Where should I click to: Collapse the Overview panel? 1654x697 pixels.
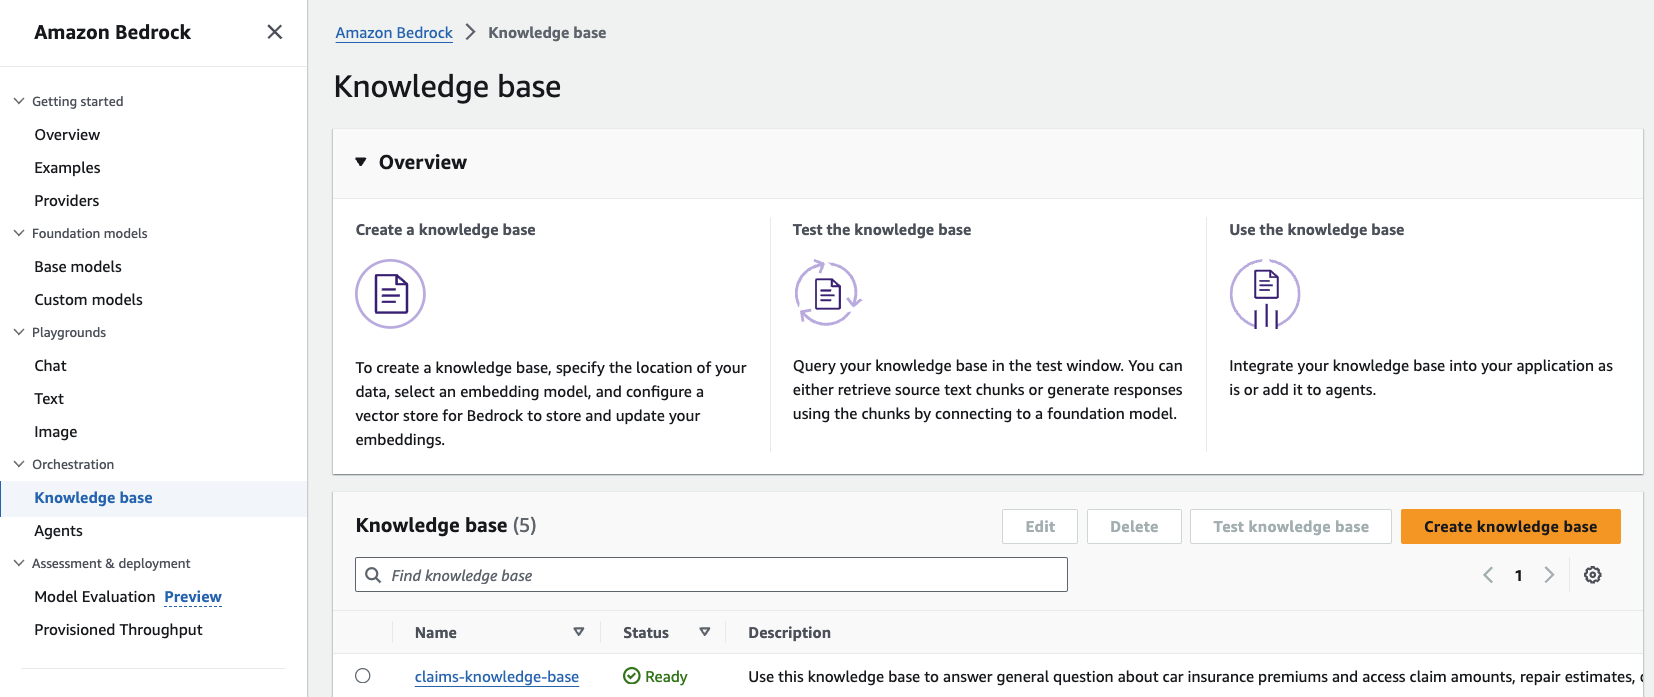pyautogui.click(x=361, y=162)
